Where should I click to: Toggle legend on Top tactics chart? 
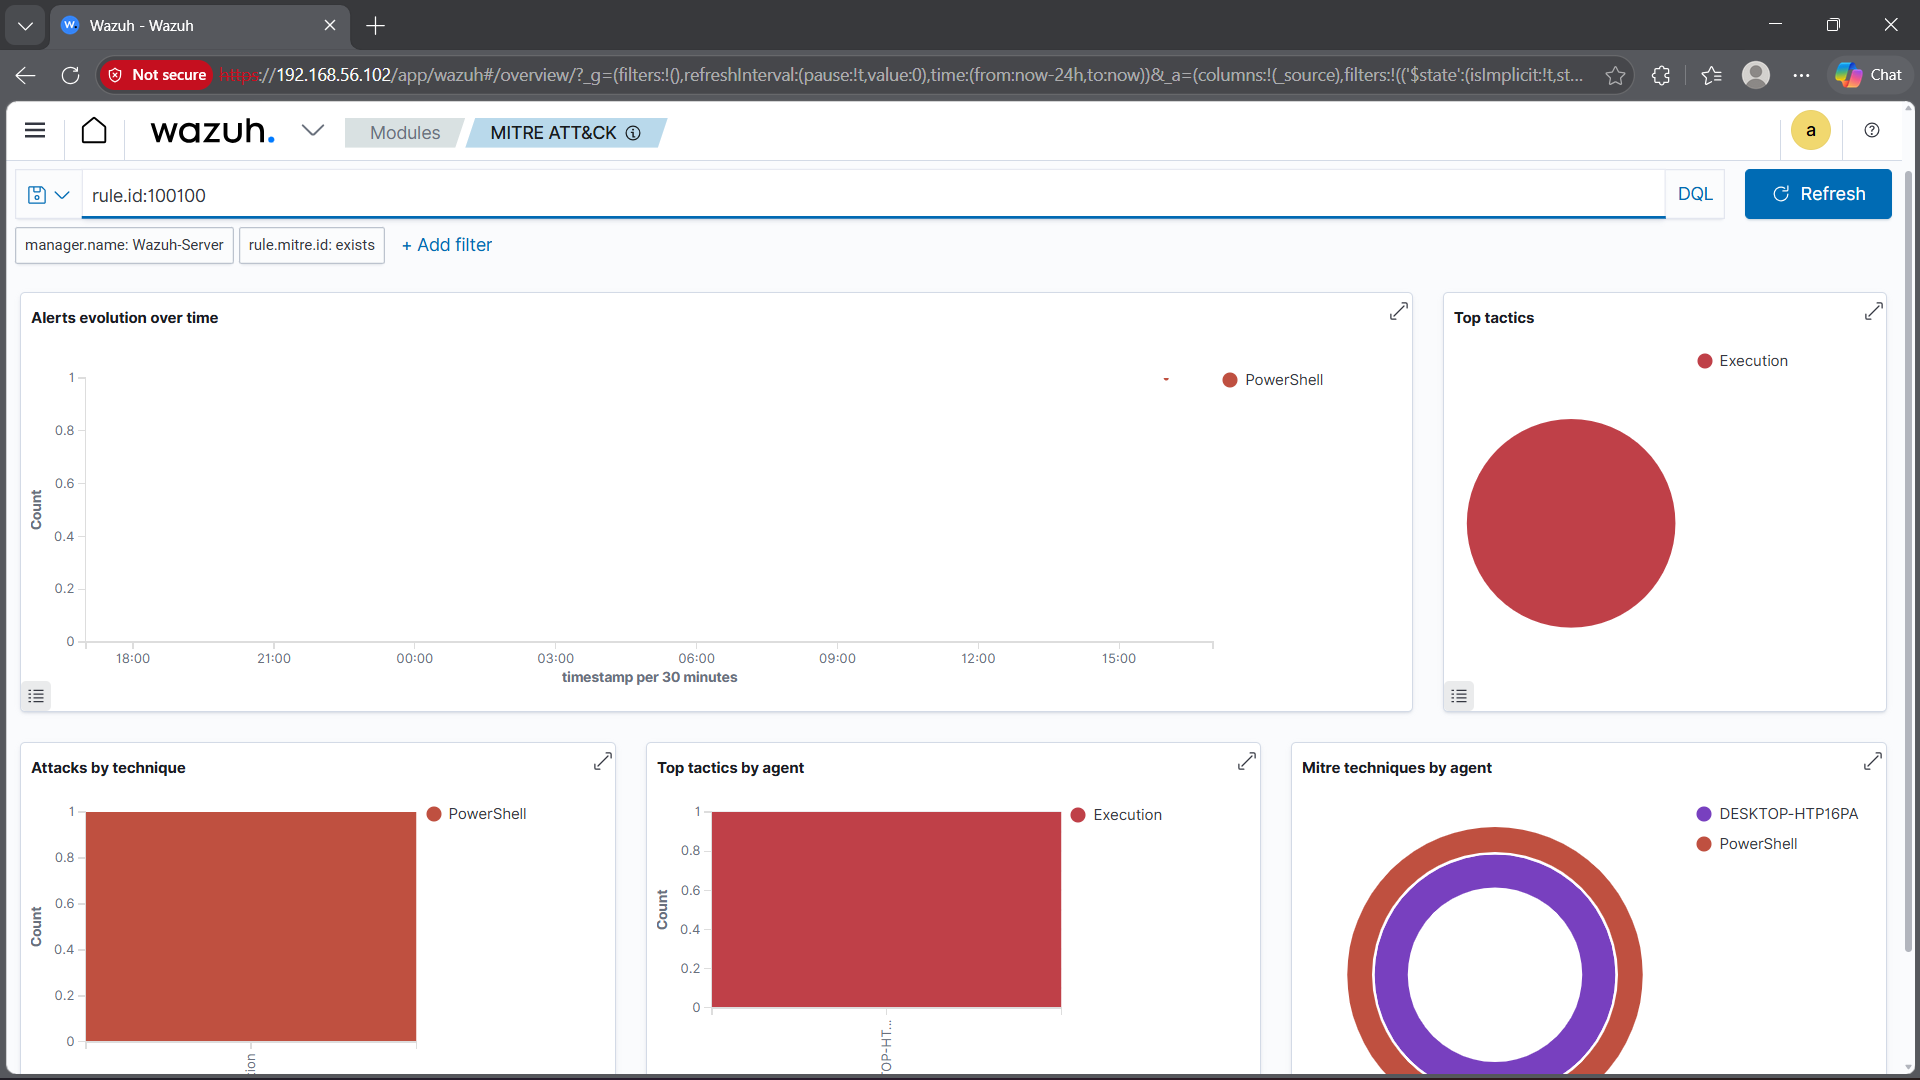click(1459, 696)
